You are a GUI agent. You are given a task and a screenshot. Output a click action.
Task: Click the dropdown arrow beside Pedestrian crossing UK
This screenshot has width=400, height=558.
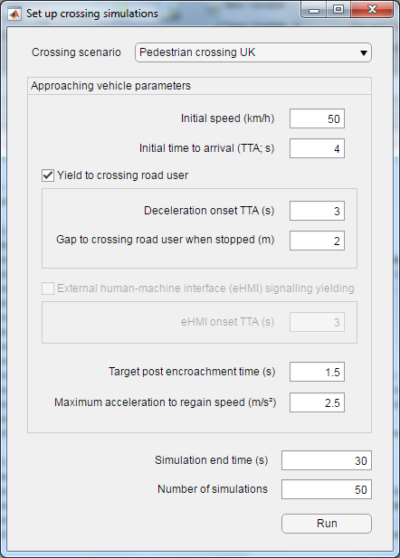363,53
